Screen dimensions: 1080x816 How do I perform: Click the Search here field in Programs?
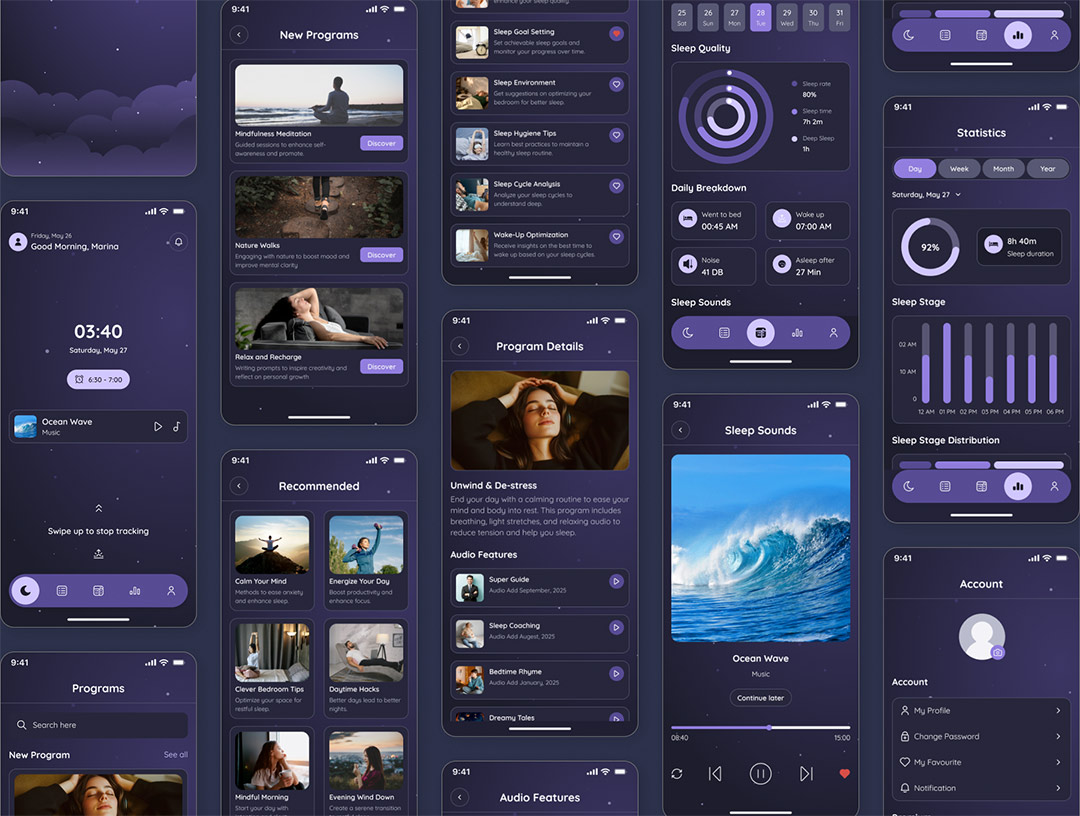click(x=98, y=725)
